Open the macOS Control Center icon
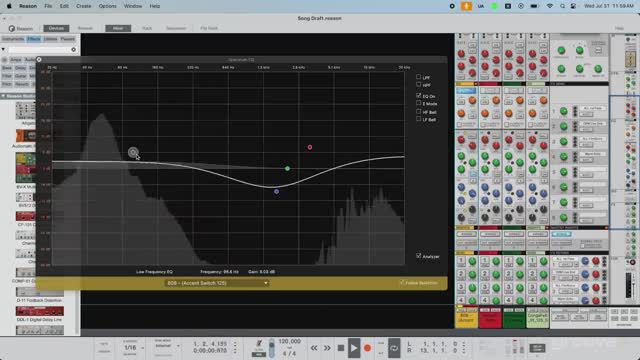This screenshot has height=360, width=640. coord(573,6)
